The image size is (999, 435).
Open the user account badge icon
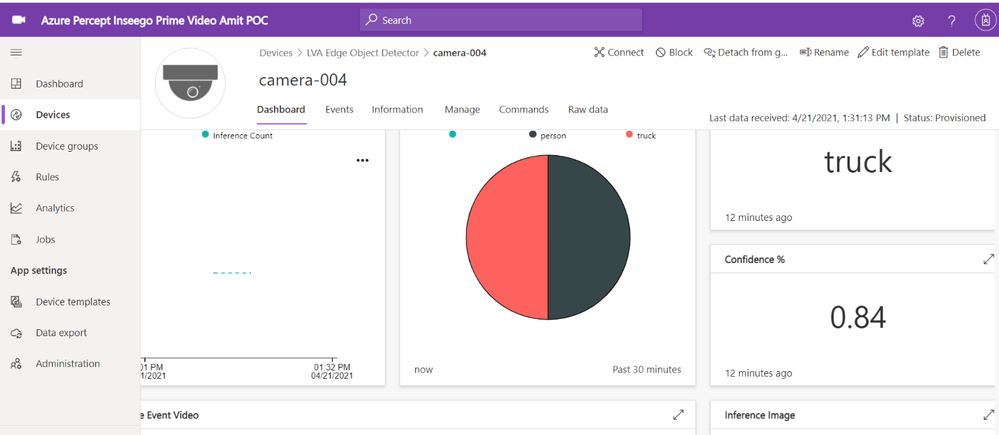pyautogui.click(x=985, y=20)
